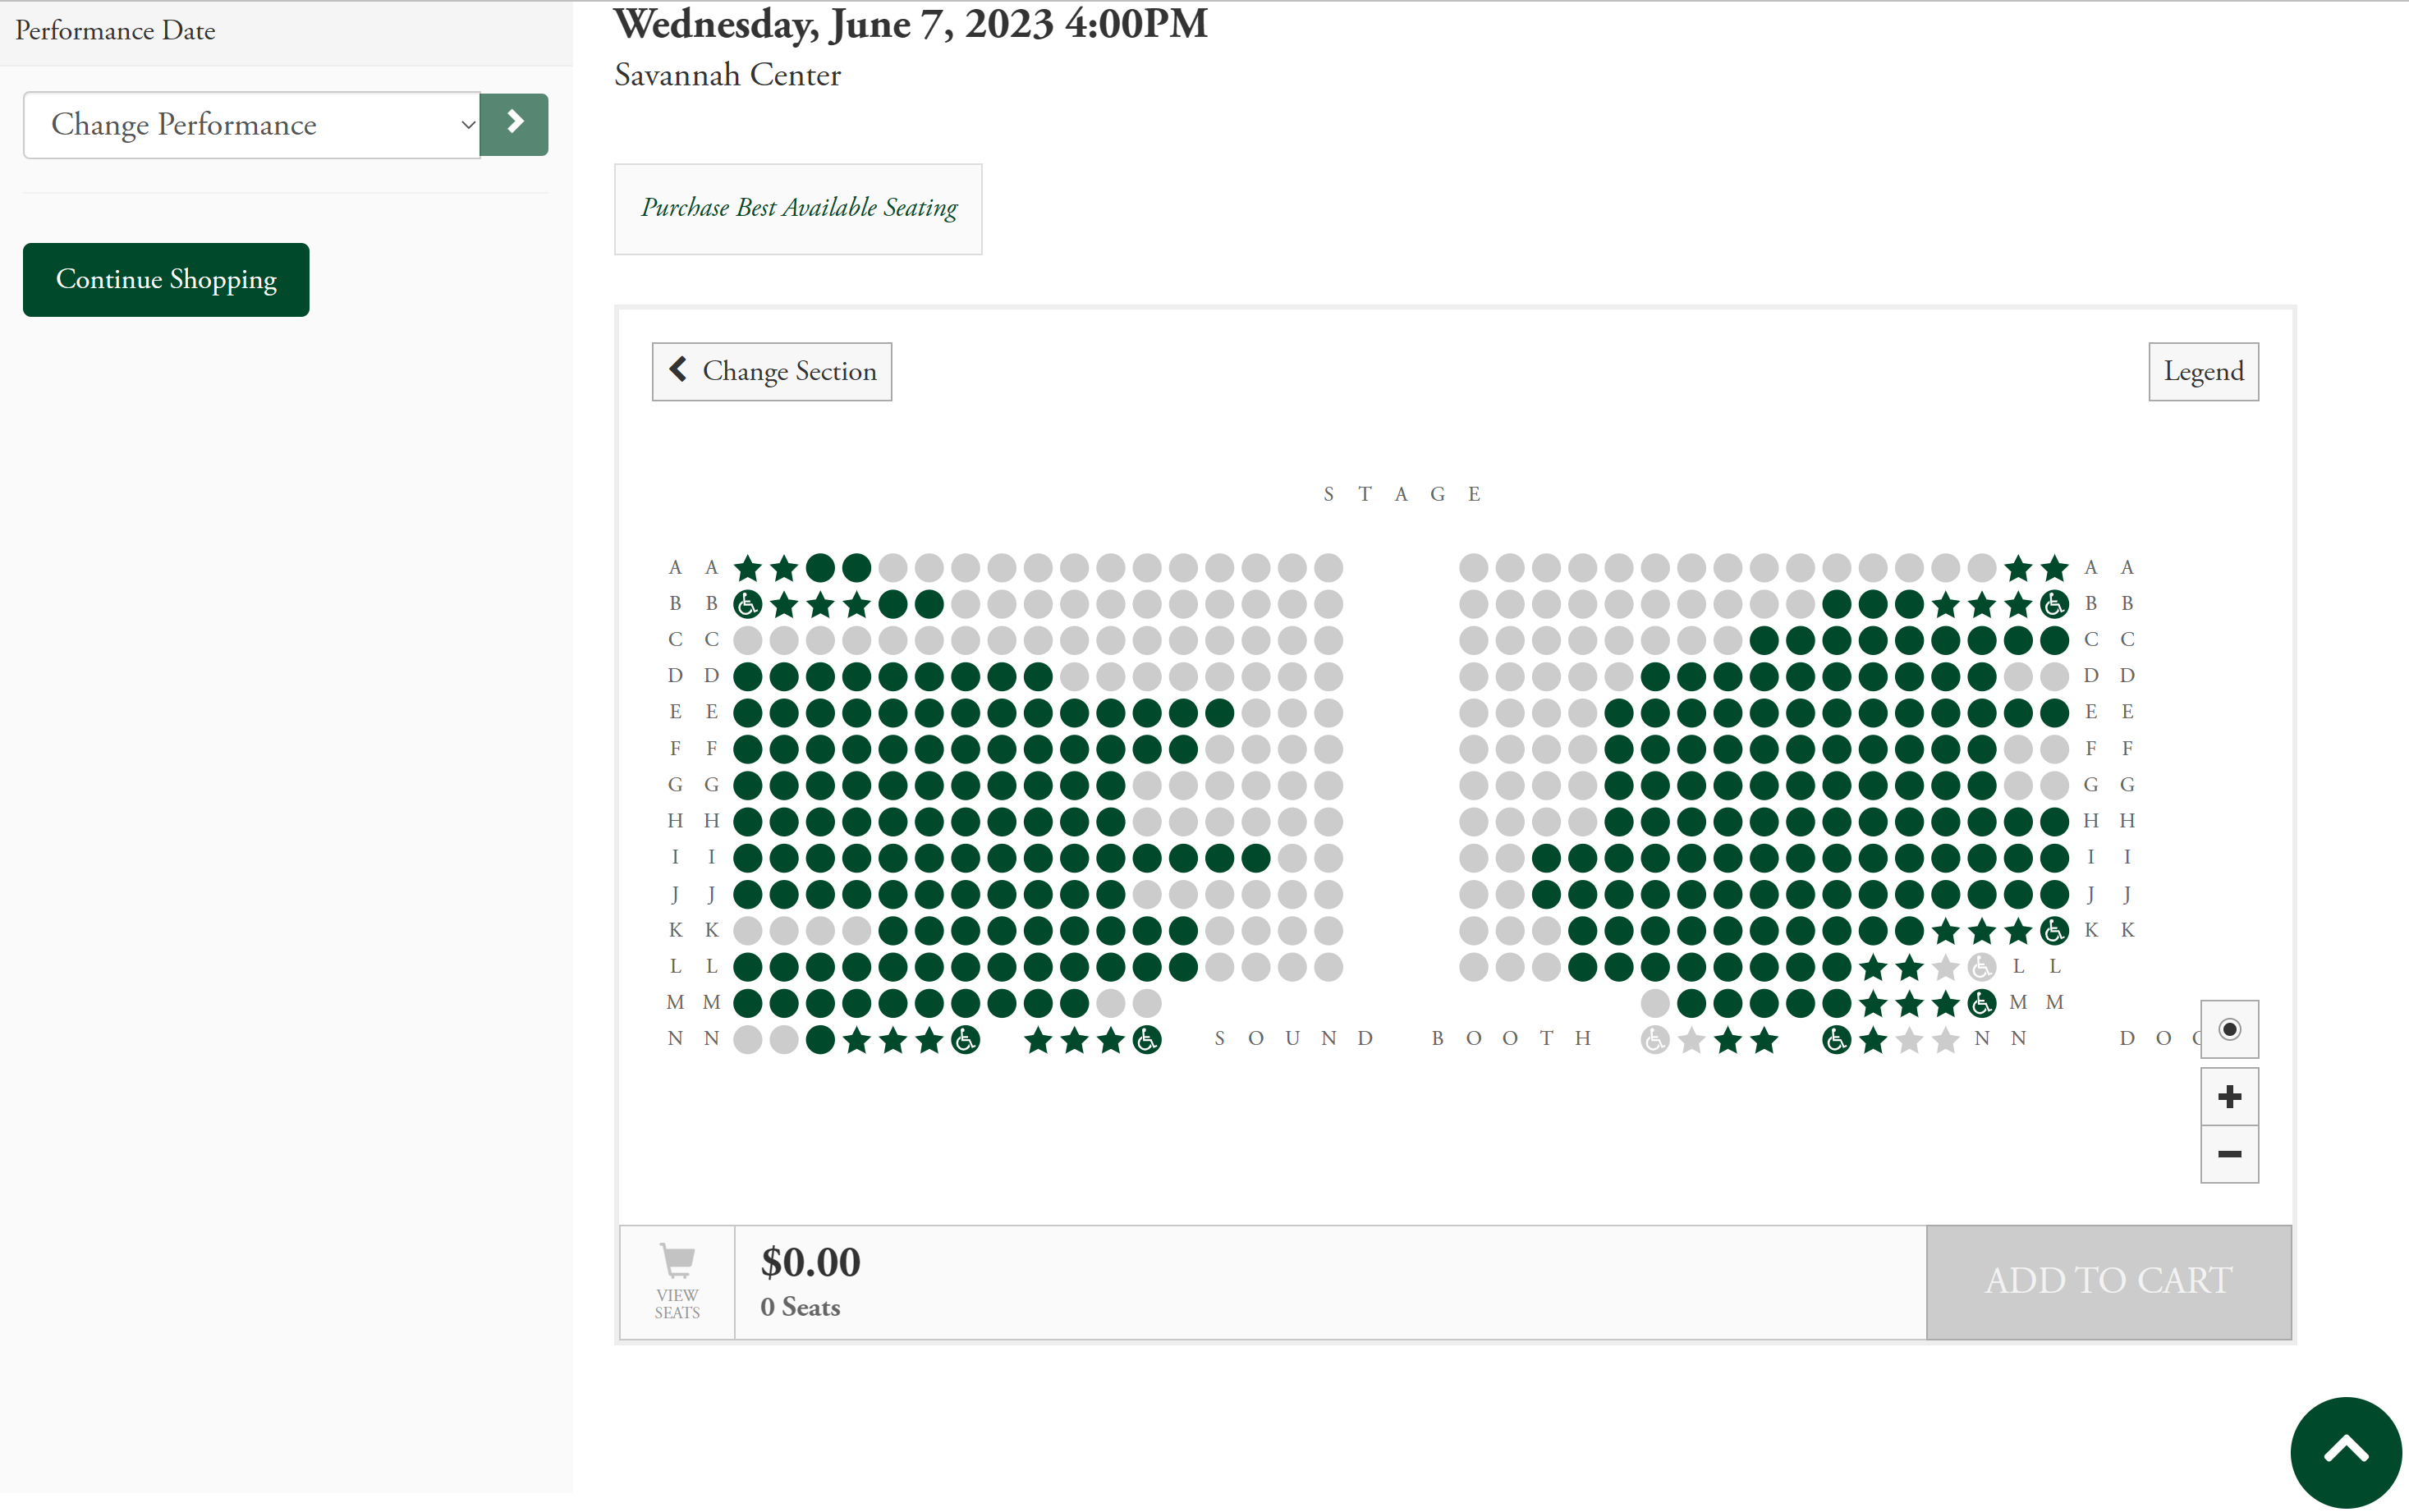Screen dimensions: 2409x1512
Task: Click the scroll-to-top arrow circle
Action: pyautogui.click(x=2345, y=1451)
